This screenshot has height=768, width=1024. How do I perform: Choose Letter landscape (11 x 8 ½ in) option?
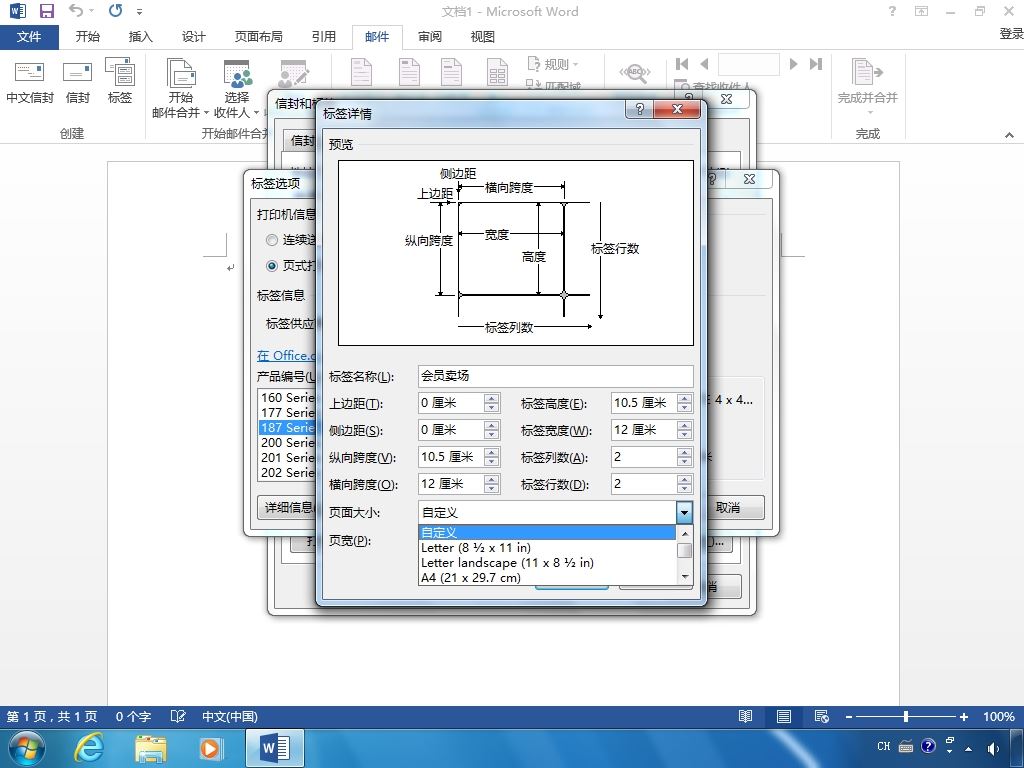pyautogui.click(x=547, y=562)
